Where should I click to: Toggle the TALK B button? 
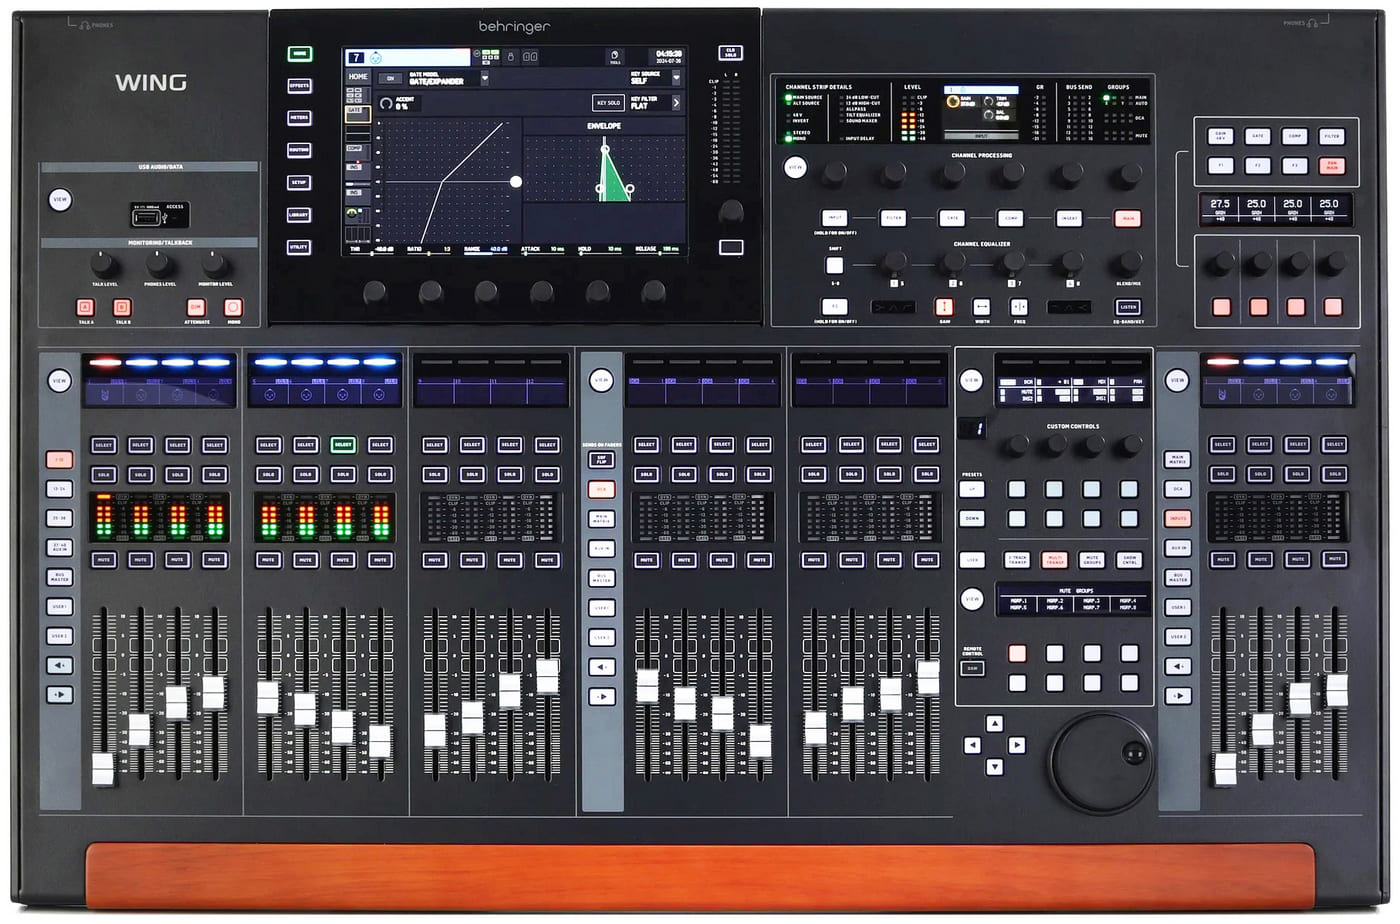tap(122, 308)
